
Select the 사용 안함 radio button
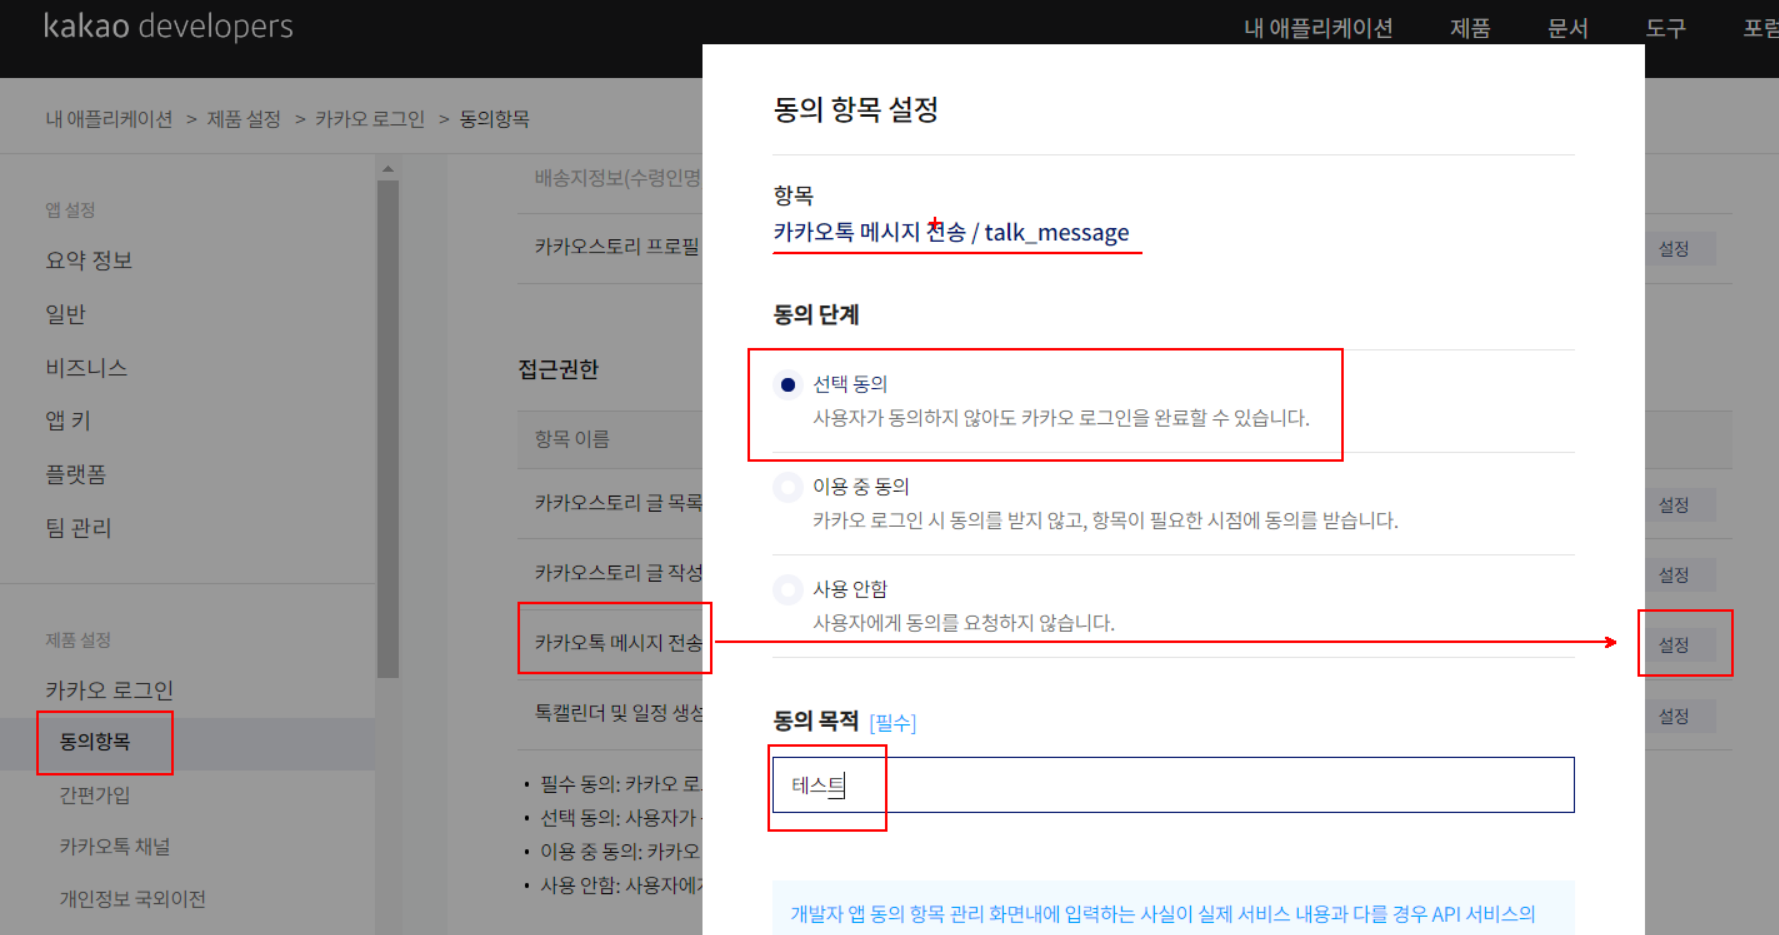tap(788, 590)
